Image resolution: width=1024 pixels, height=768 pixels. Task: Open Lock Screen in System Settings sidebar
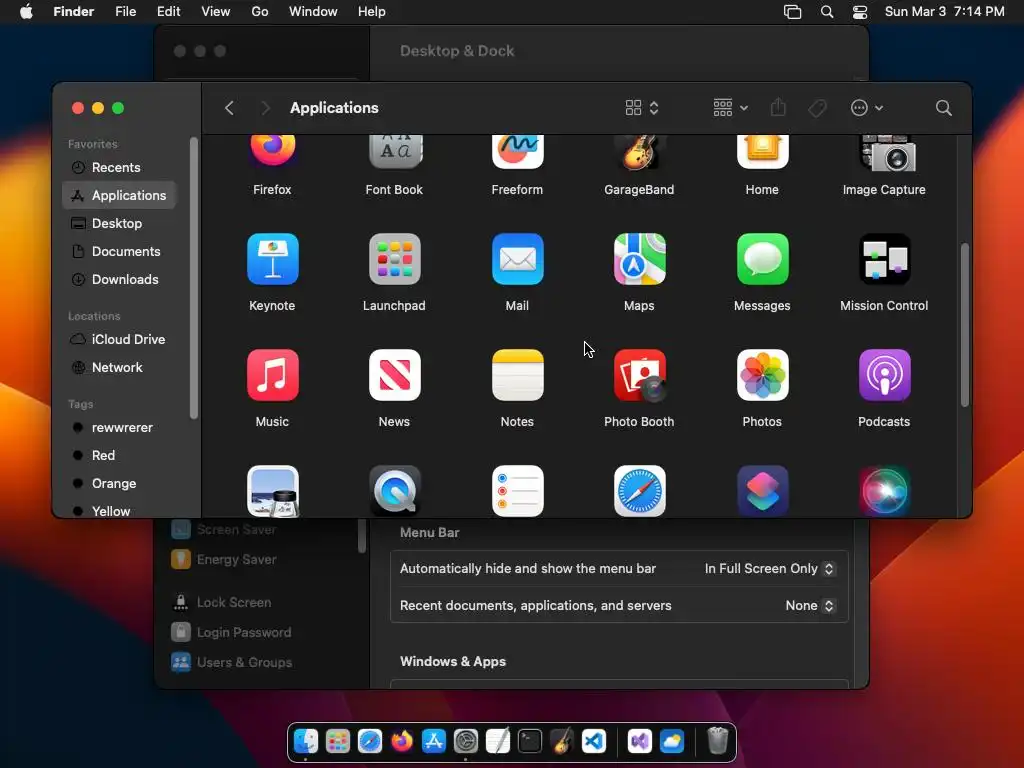point(222,602)
